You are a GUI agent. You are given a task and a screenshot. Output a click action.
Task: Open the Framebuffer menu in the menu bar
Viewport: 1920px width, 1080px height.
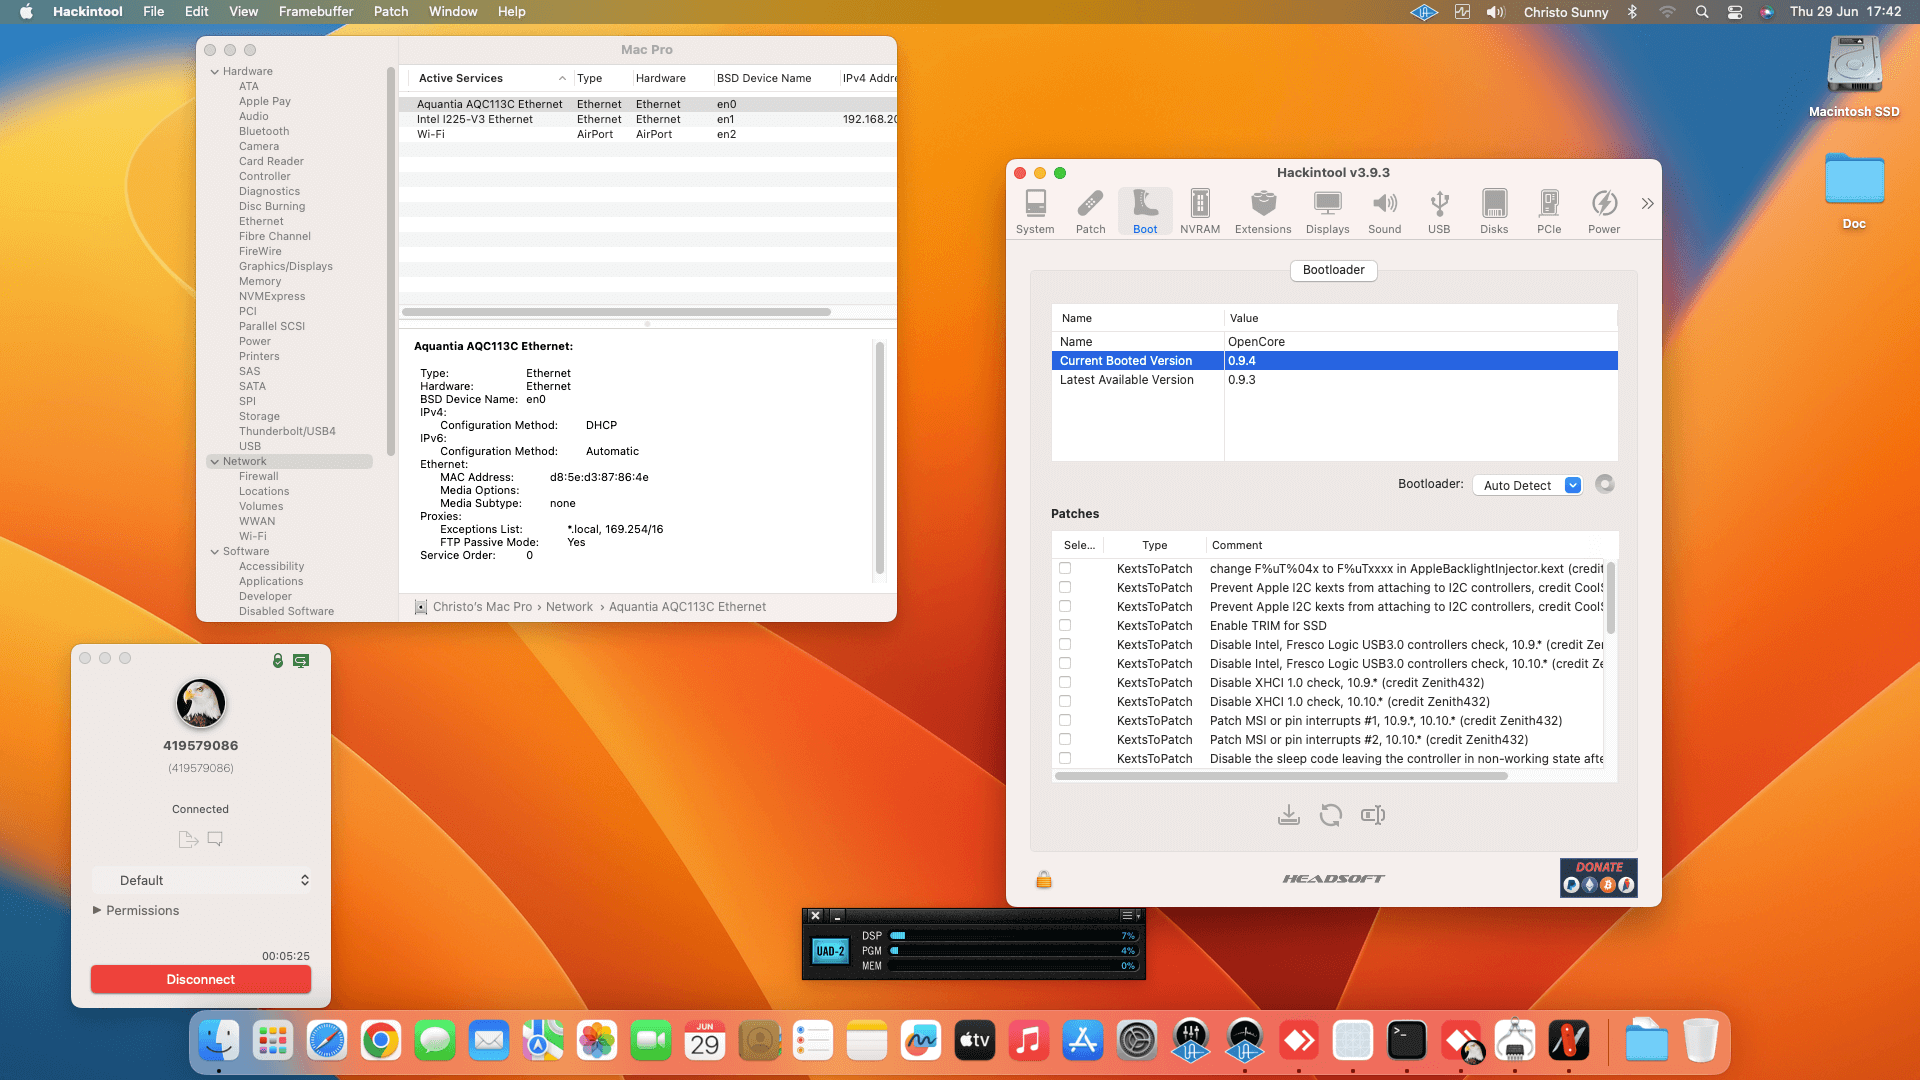coord(315,11)
